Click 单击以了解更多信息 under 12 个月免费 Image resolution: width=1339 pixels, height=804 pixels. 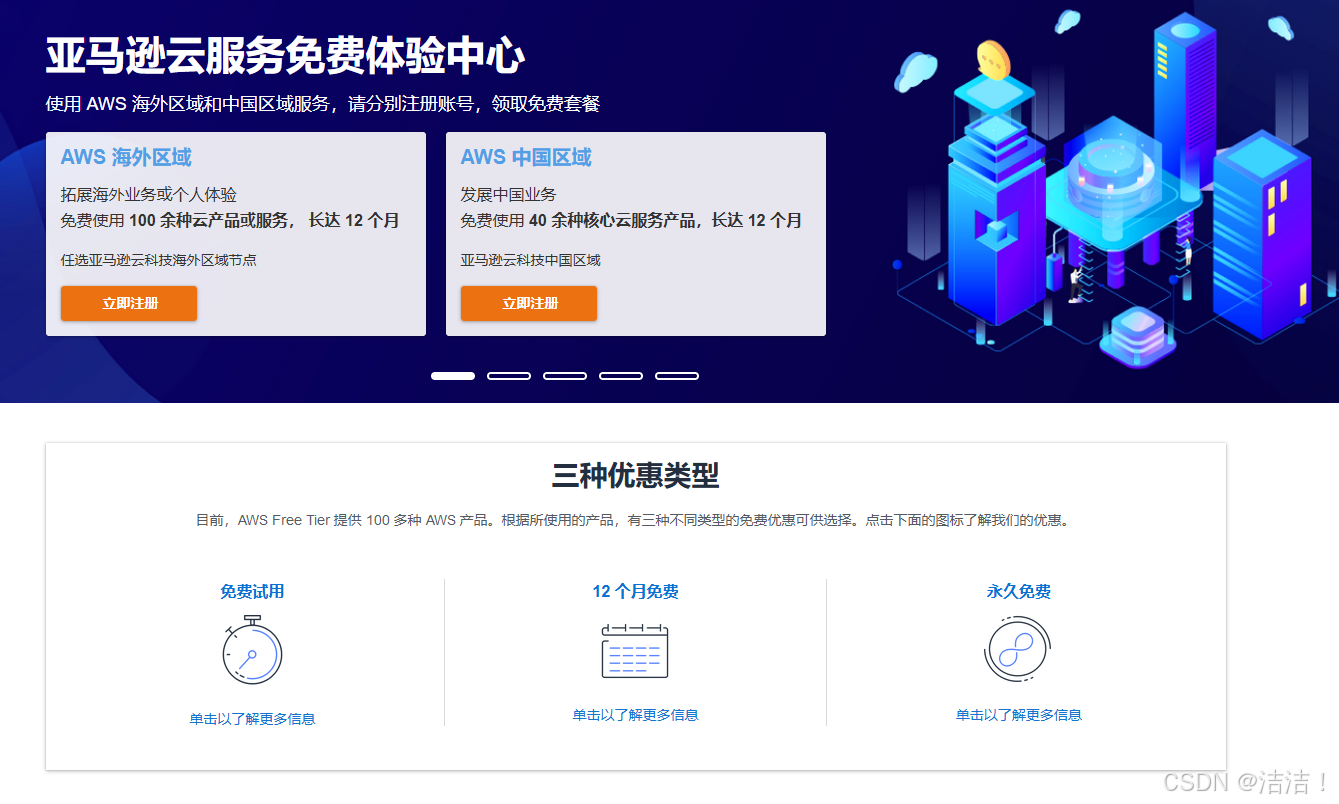pyautogui.click(x=635, y=715)
